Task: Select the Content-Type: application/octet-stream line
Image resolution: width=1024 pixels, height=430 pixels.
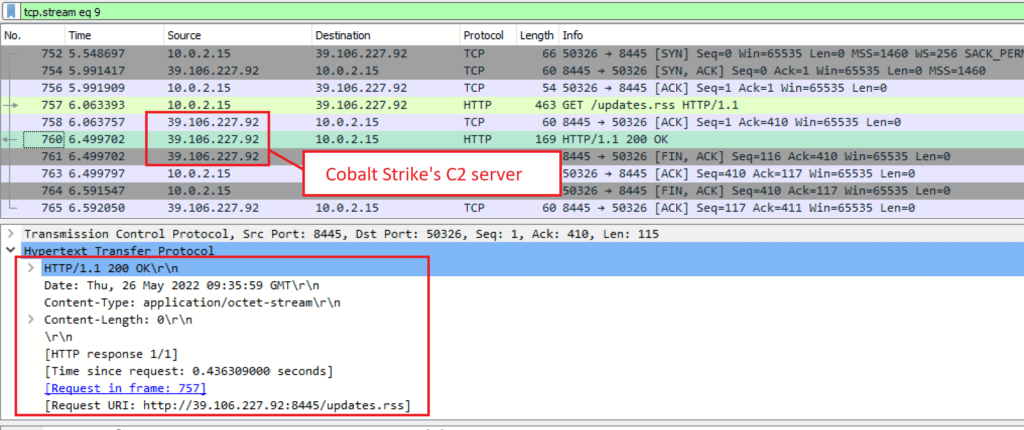Action: pos(192,303)
